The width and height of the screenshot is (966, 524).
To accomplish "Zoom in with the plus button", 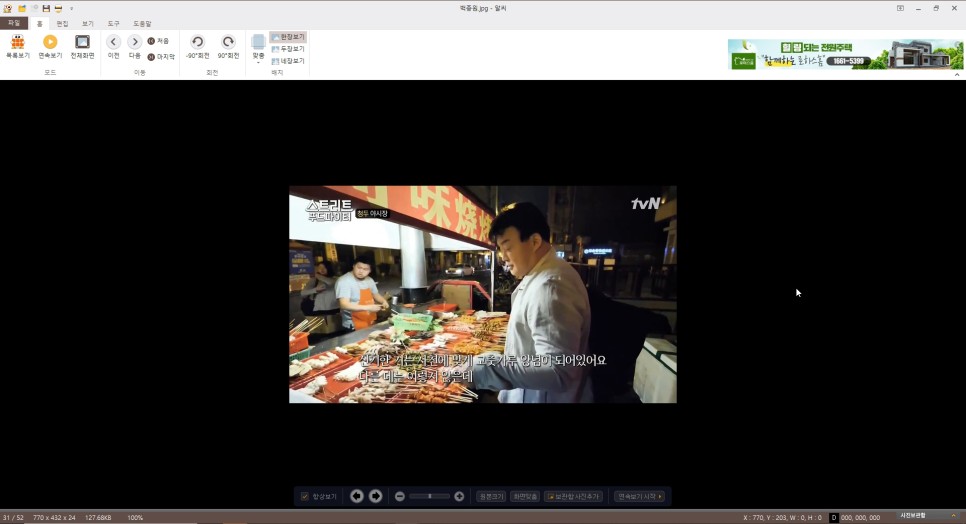I will [459, 496].
